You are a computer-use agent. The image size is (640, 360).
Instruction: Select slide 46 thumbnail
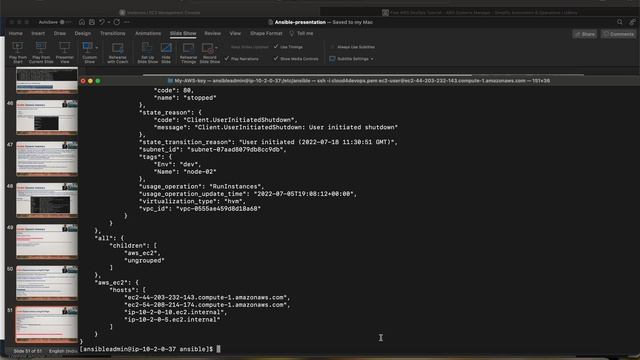47,118
